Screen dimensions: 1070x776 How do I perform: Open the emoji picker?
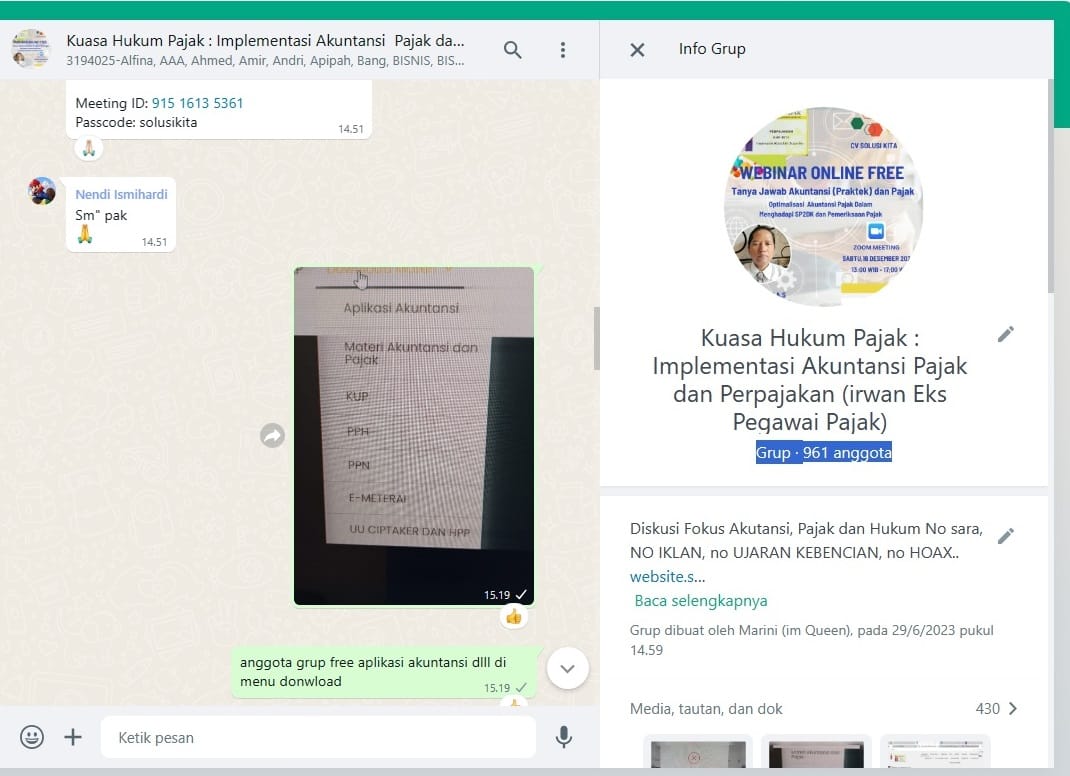click(x=32, y=738)
